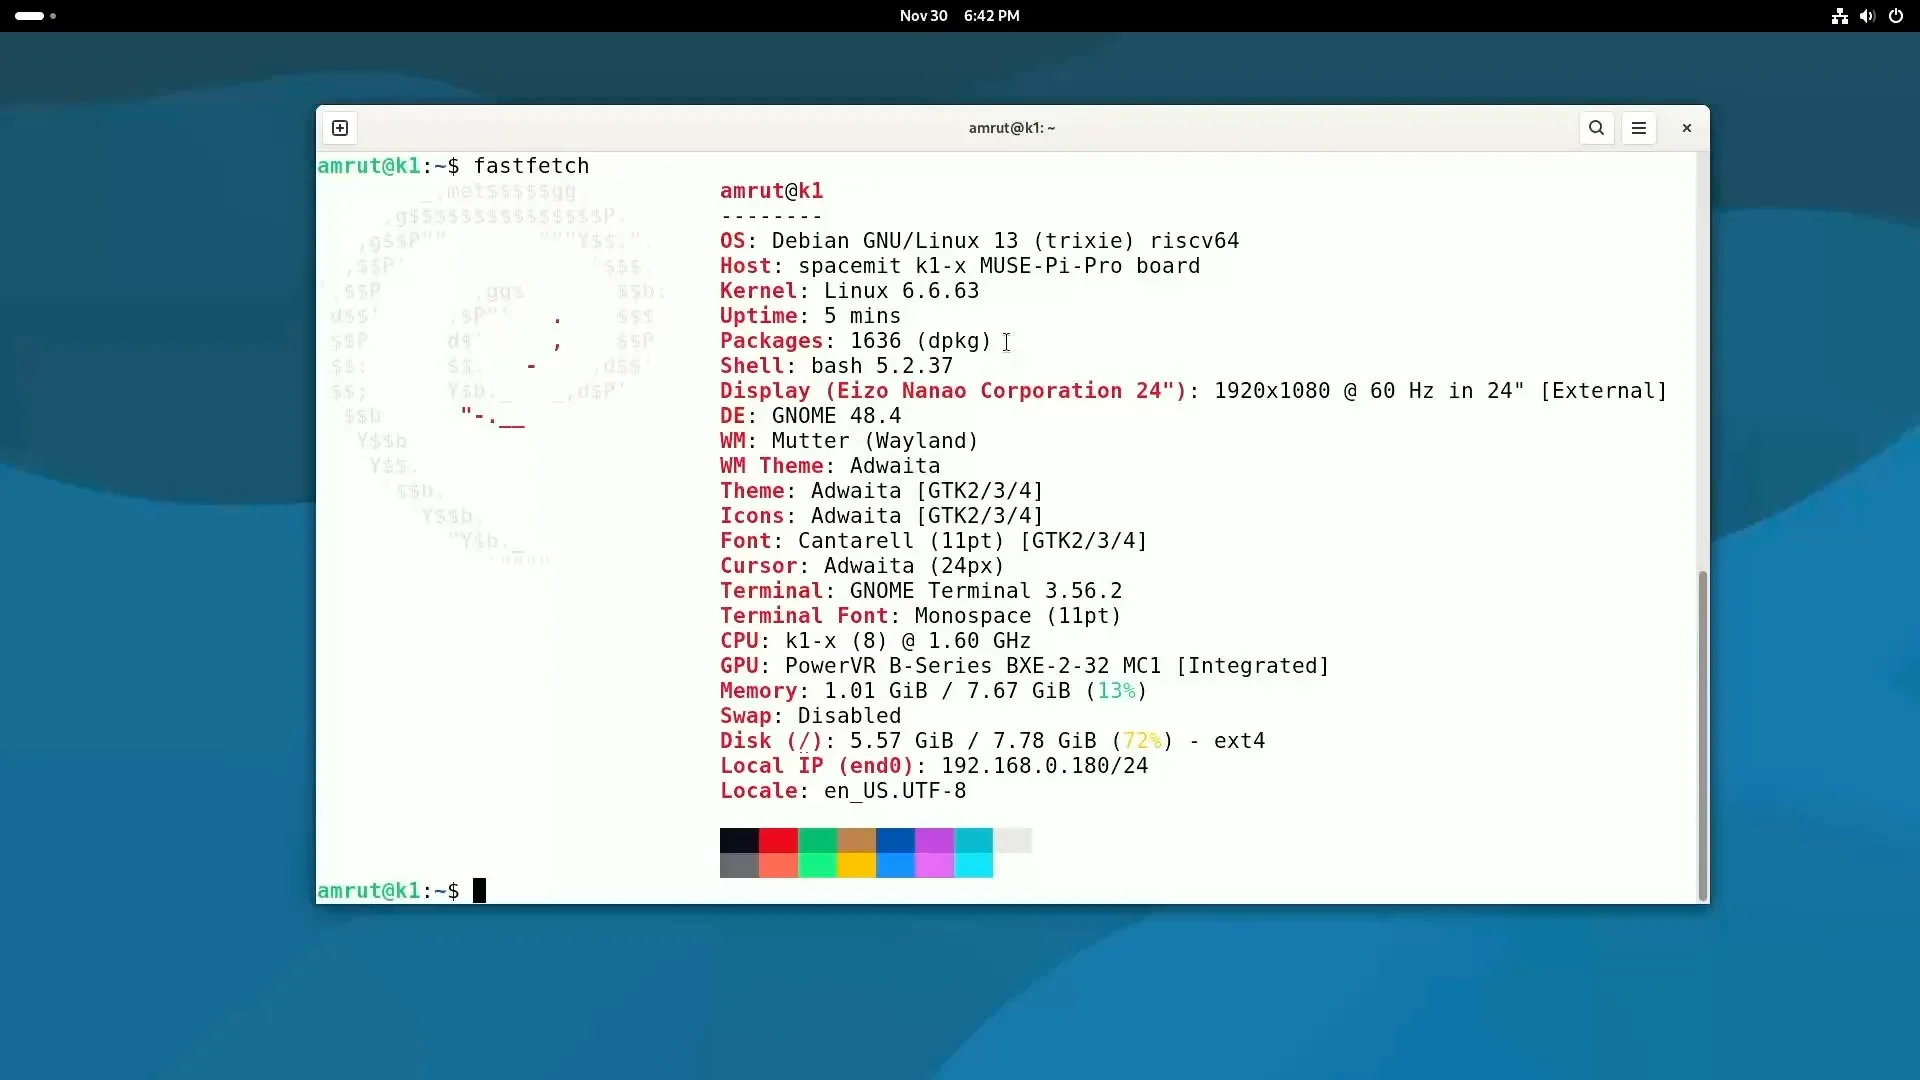Close the terminal window
Viewport: 1920px width, 1080px height.
point(1686,128)
